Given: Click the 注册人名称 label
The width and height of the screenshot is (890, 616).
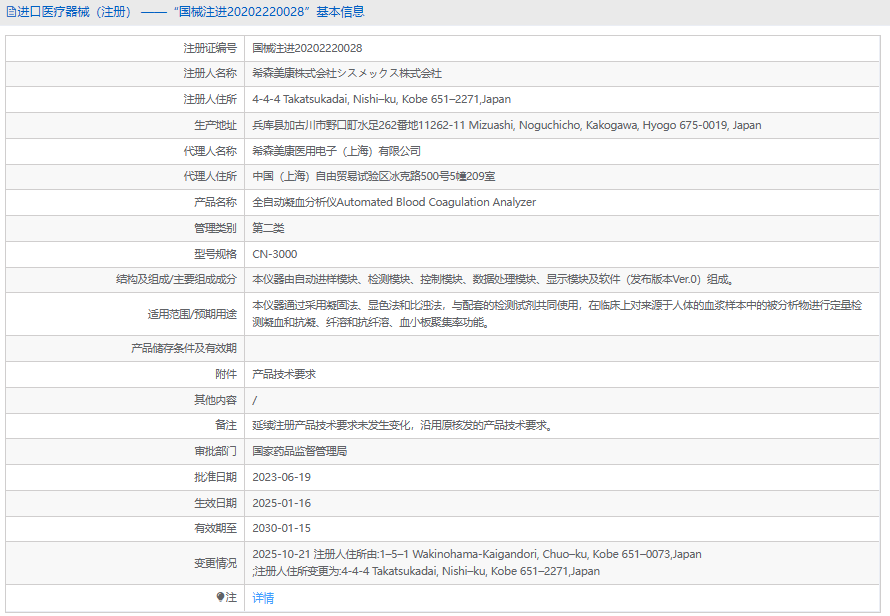Looking at the screenshot, I should click(x=210, y=73).
